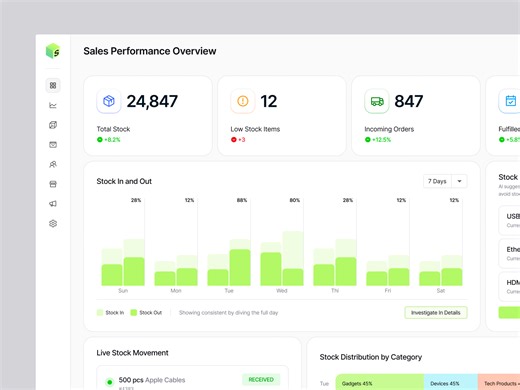The width and height of the screenshot is (520, 390).
Task: Click the green truck icon for Incoming Orders
Action: tap(377, 101)
